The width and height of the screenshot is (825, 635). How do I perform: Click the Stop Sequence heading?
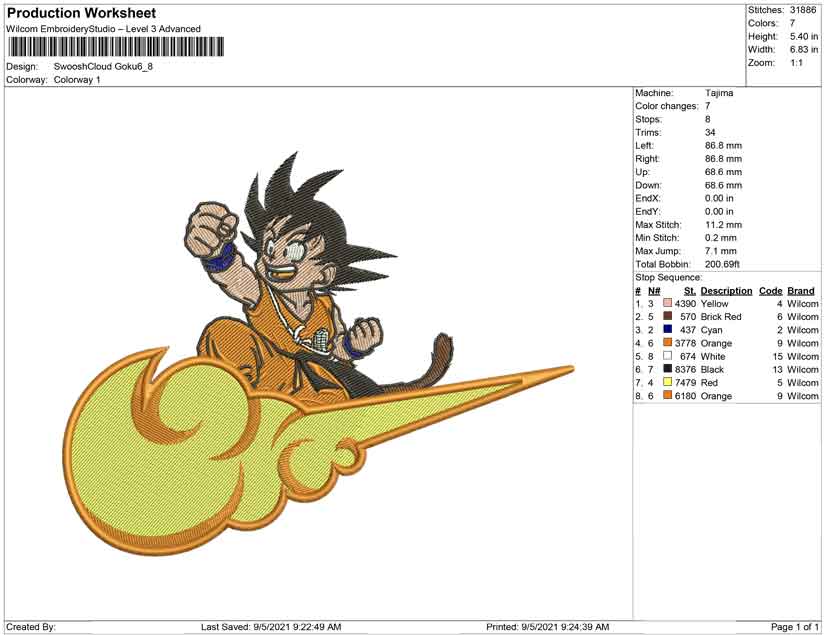[668, 277]
